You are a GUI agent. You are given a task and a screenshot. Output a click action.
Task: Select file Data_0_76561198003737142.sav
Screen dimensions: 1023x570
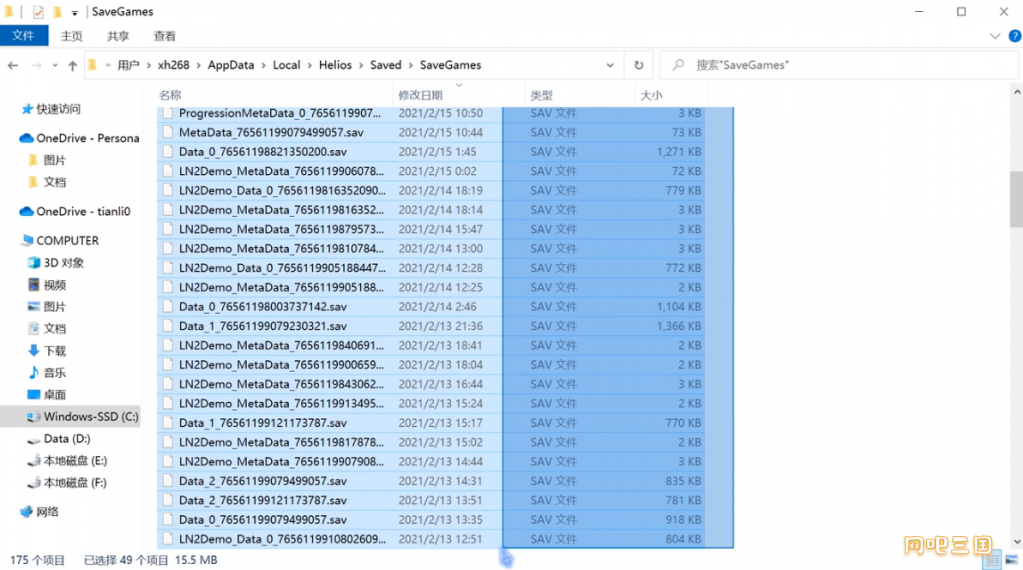[x=263, y=307]
